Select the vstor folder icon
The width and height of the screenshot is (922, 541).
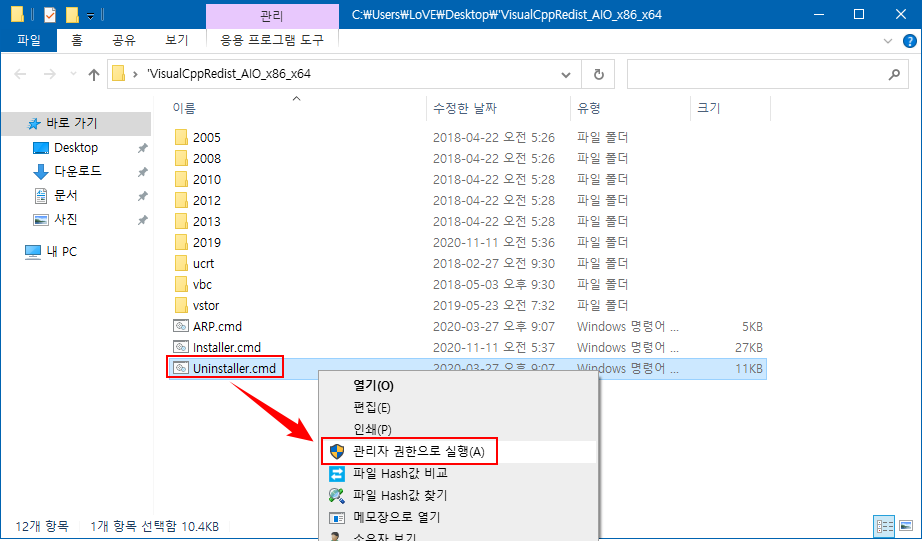click(x=181, y=306)
